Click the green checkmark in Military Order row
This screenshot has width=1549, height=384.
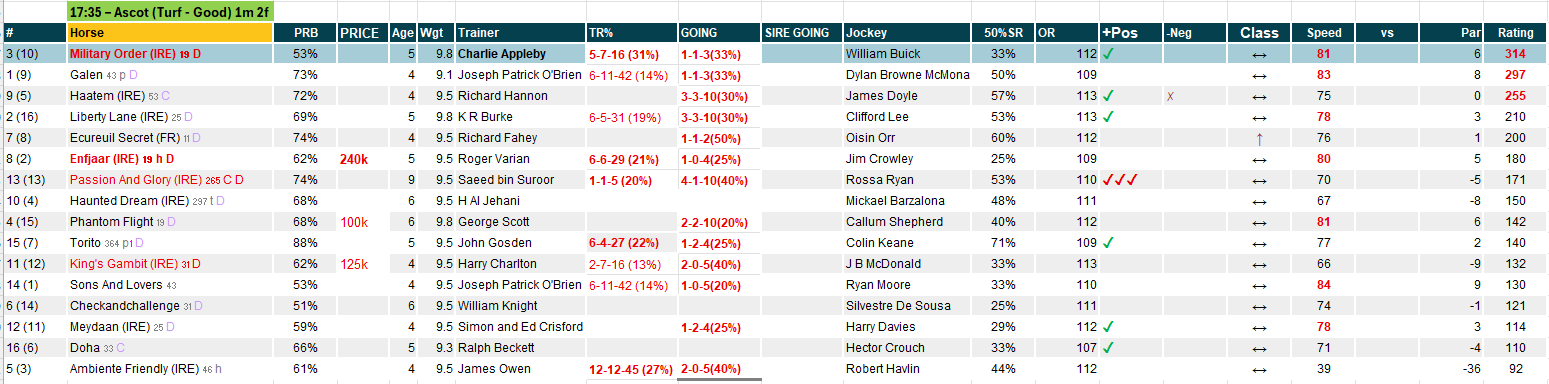click(x=1108, y=54)
